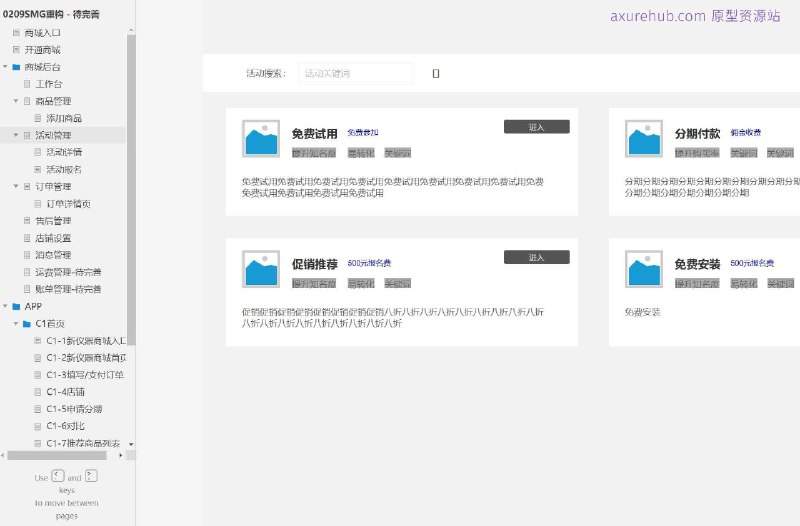
Task: Click page icon beside 商城入口
Action: click(16, 33)
